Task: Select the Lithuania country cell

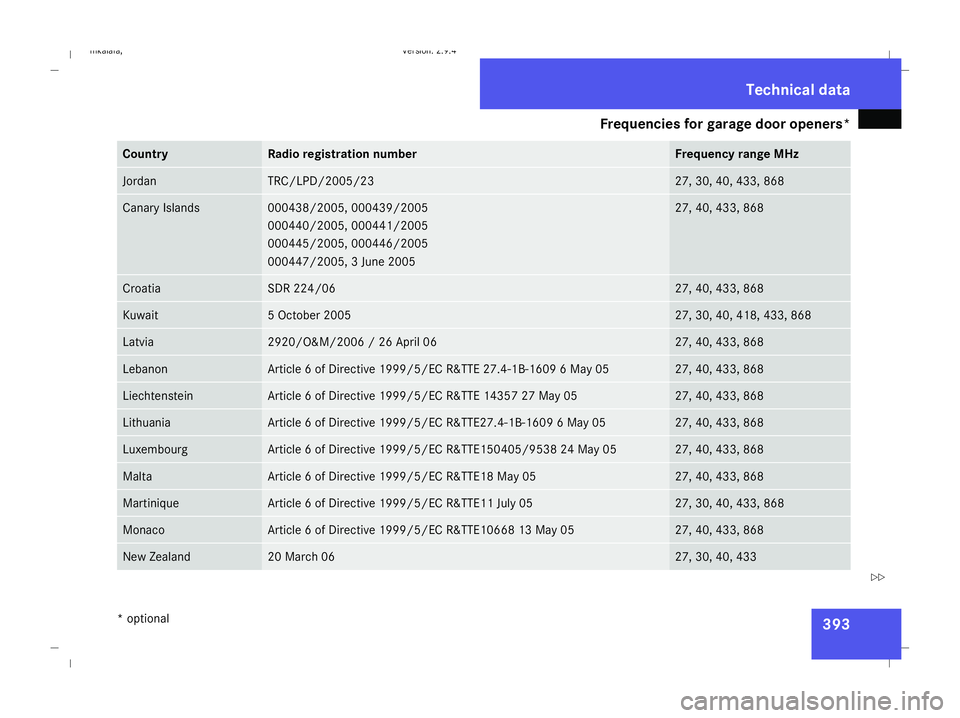Action: coord(189,423)
